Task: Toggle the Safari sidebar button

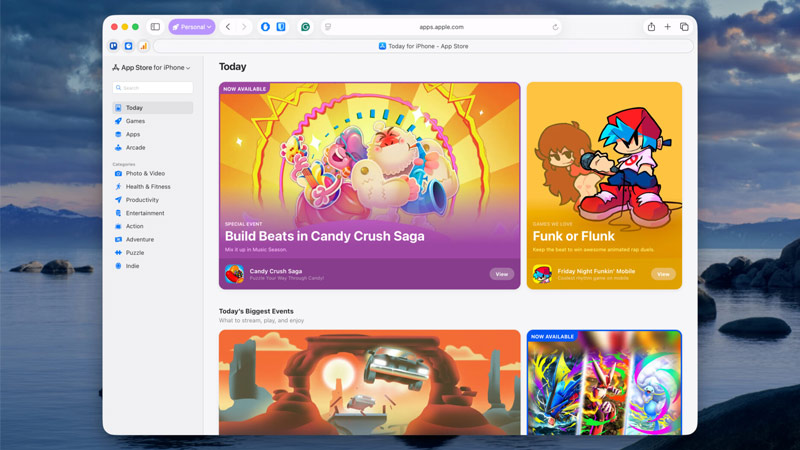Action: (155, 27)
